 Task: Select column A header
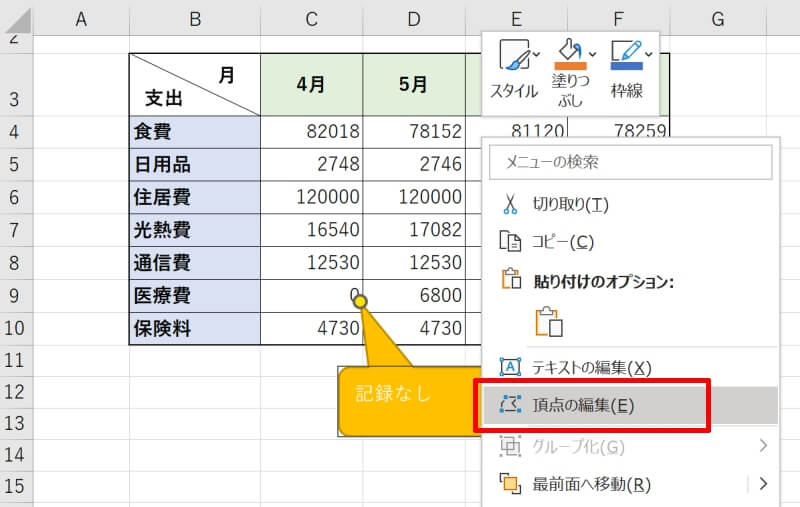pyautogui.click(x=81, y=19)
